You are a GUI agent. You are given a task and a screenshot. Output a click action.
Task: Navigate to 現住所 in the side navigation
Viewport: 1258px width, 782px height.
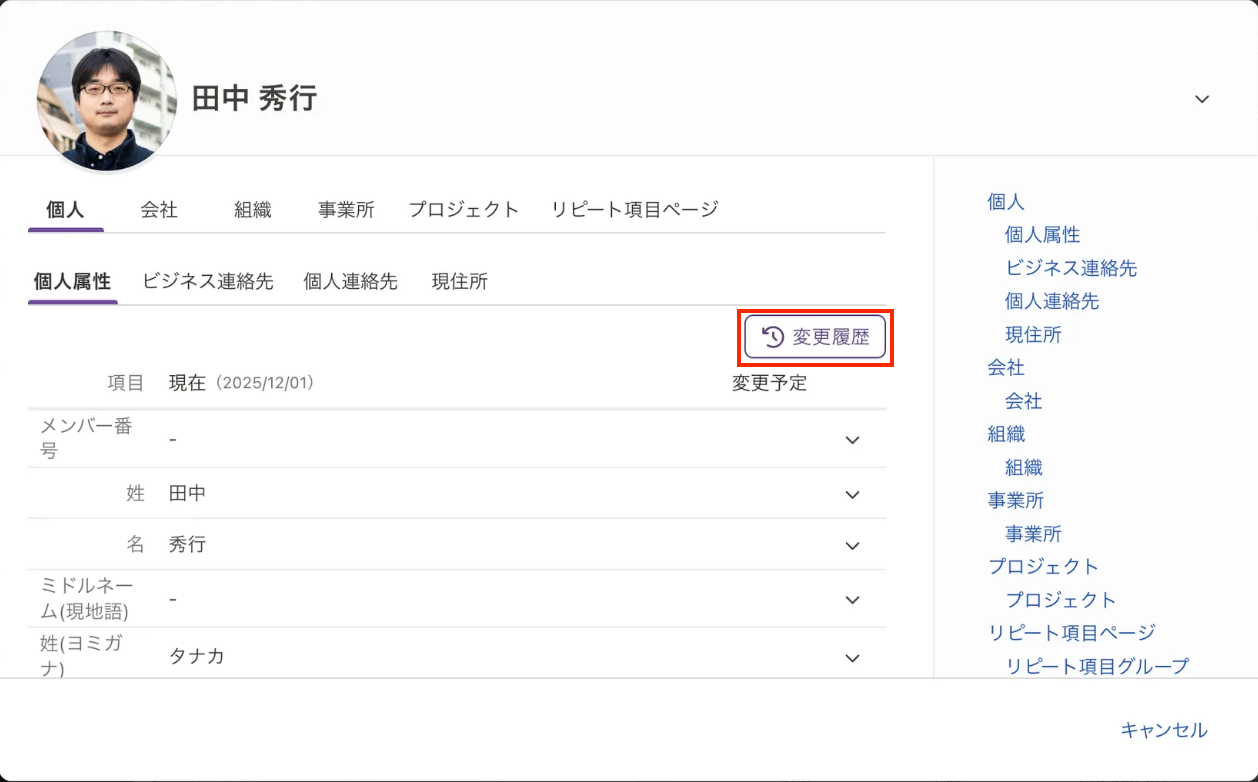coord(1033,335)
